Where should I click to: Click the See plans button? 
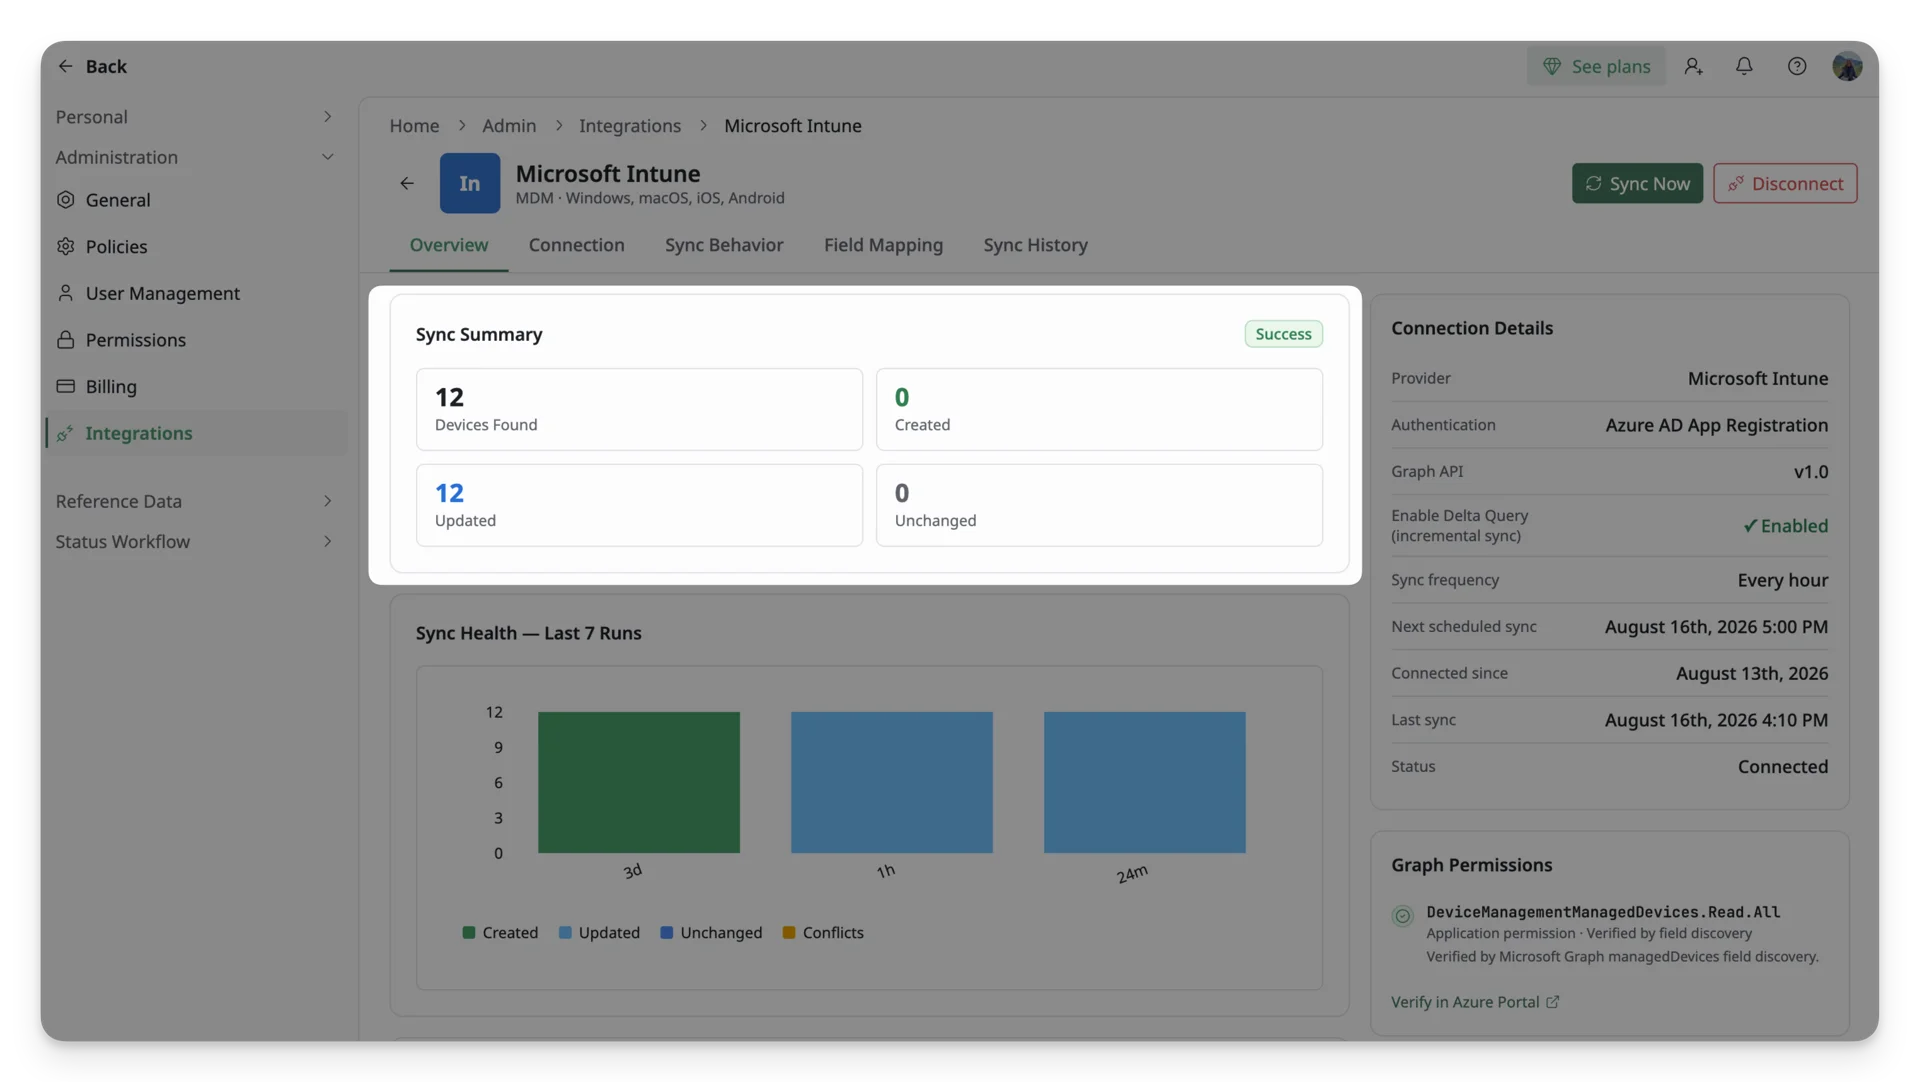point(1596,66)
